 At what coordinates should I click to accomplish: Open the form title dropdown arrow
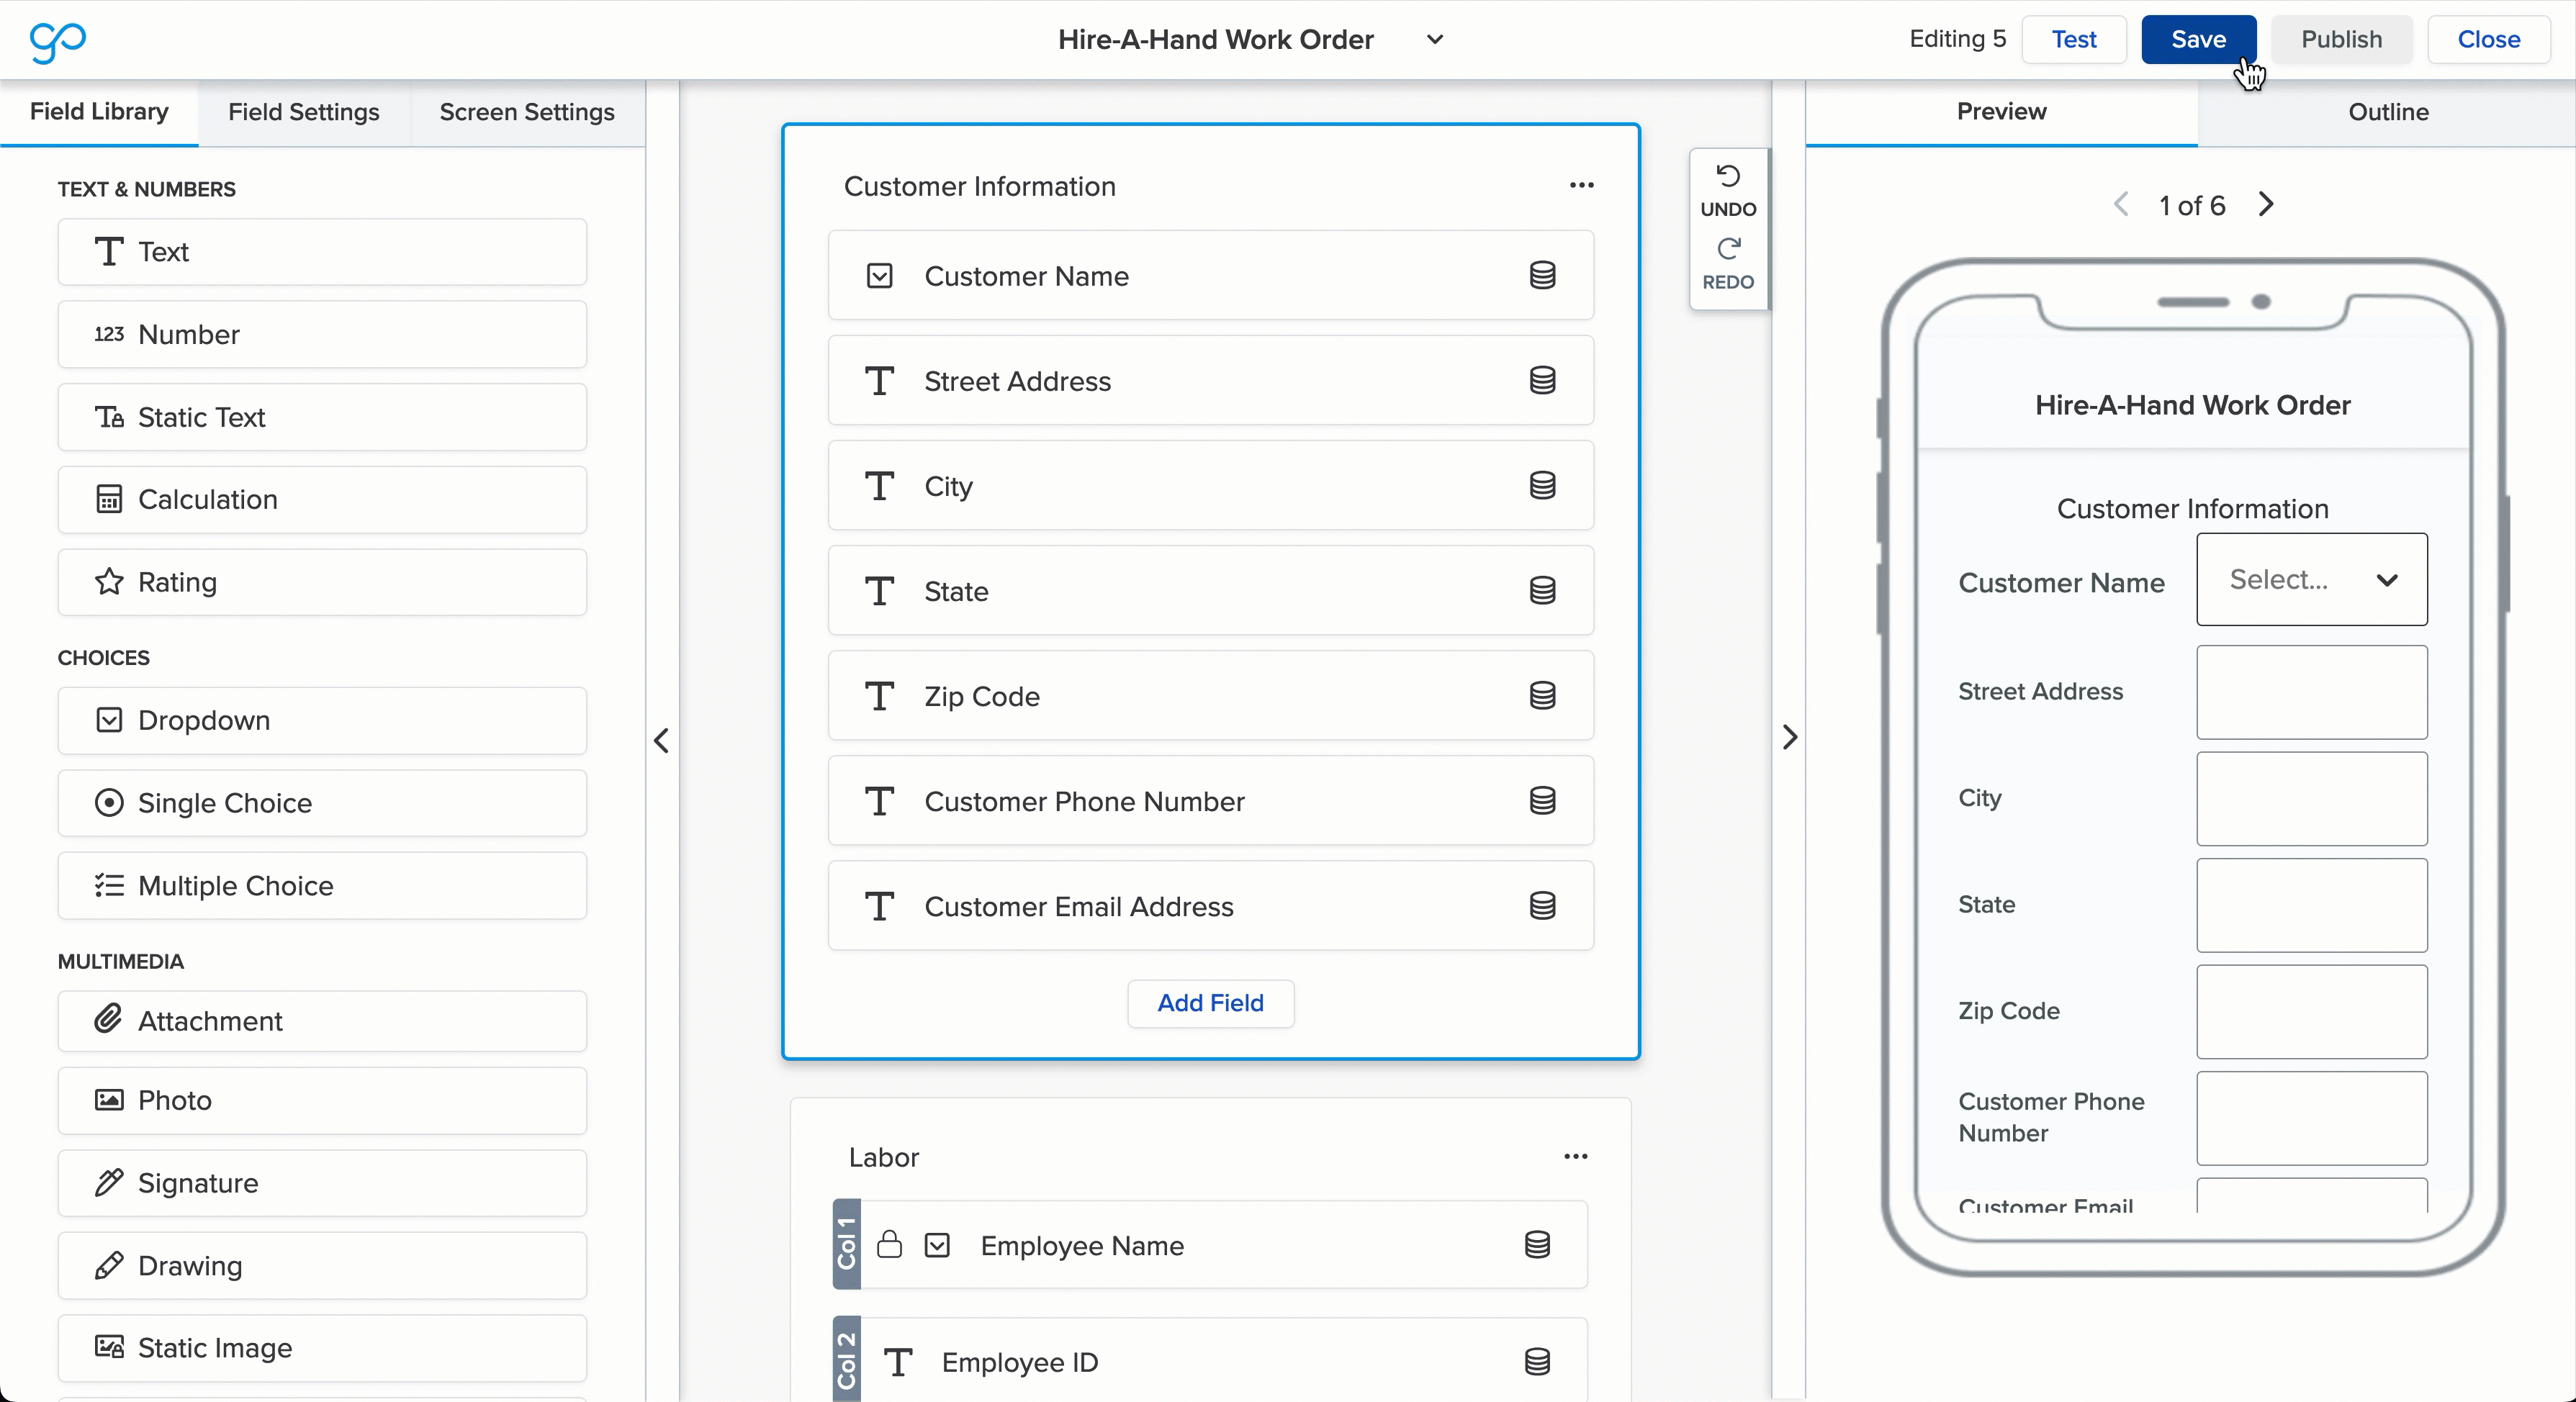click(x=1434, y=40)
